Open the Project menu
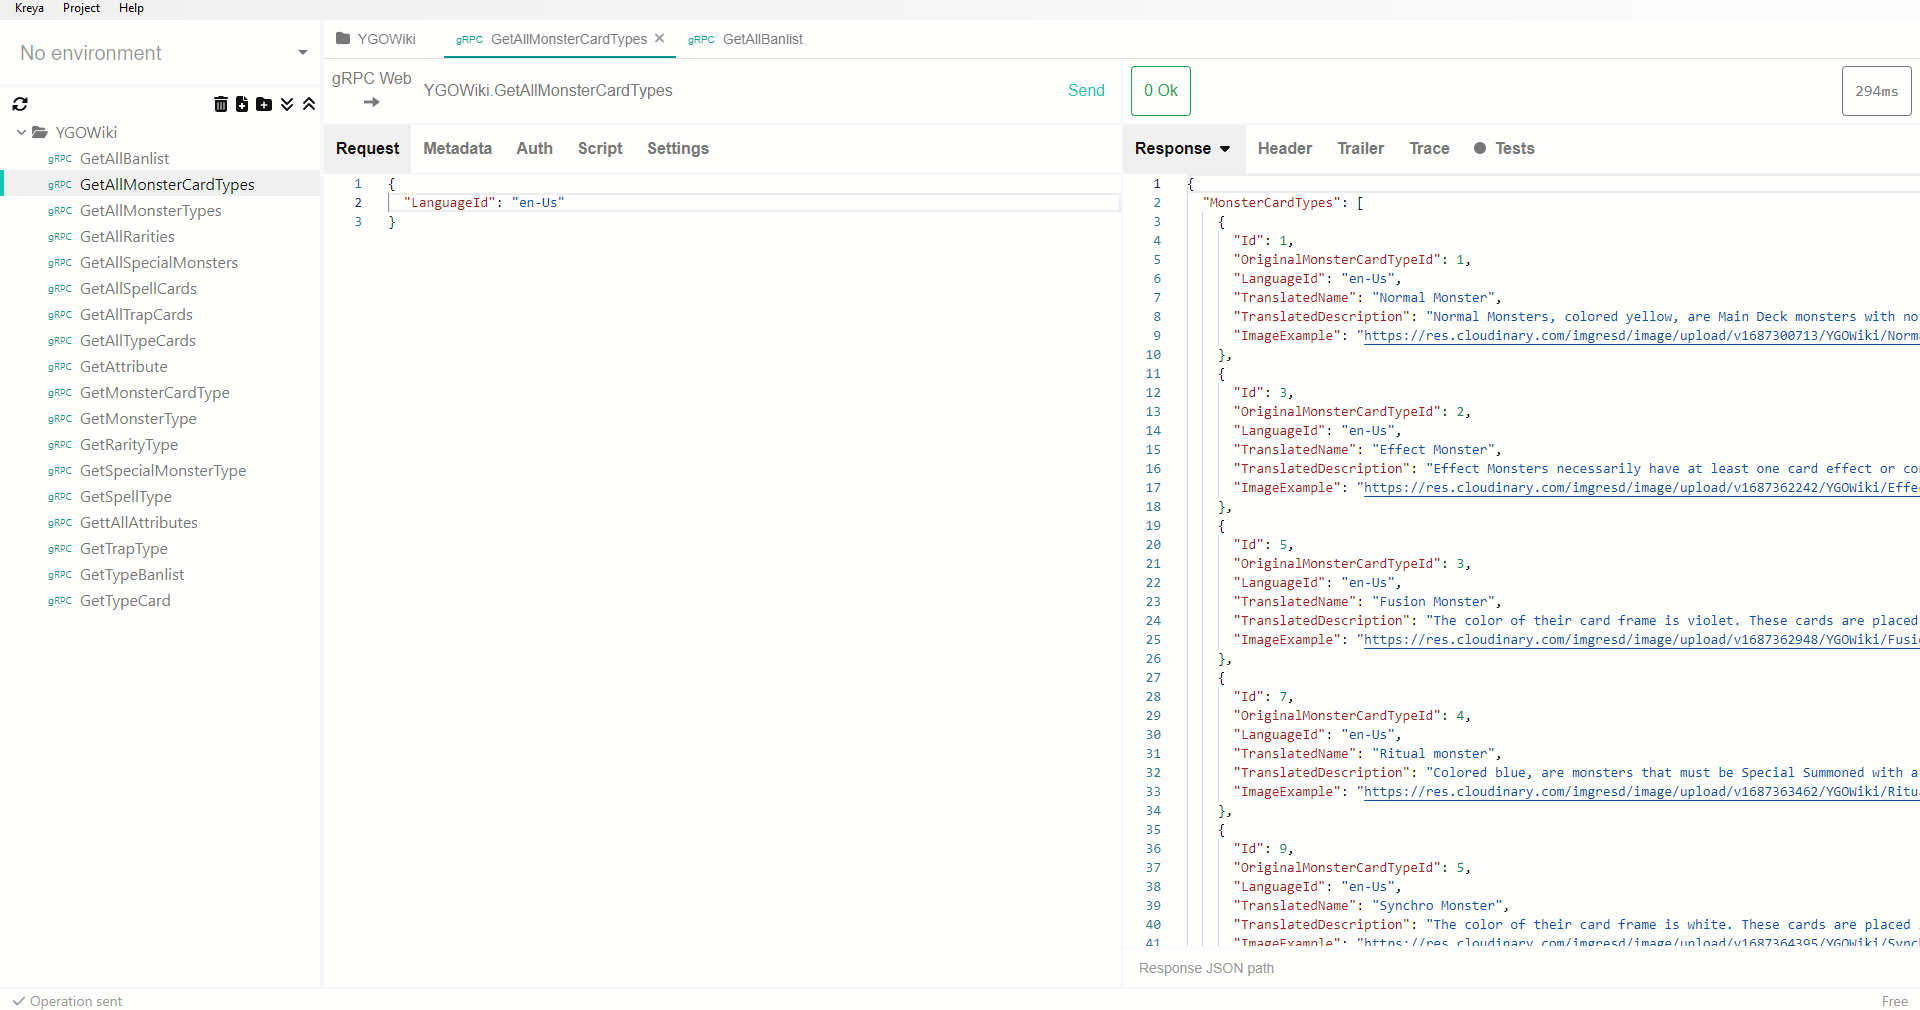 (x=81, y=8)
